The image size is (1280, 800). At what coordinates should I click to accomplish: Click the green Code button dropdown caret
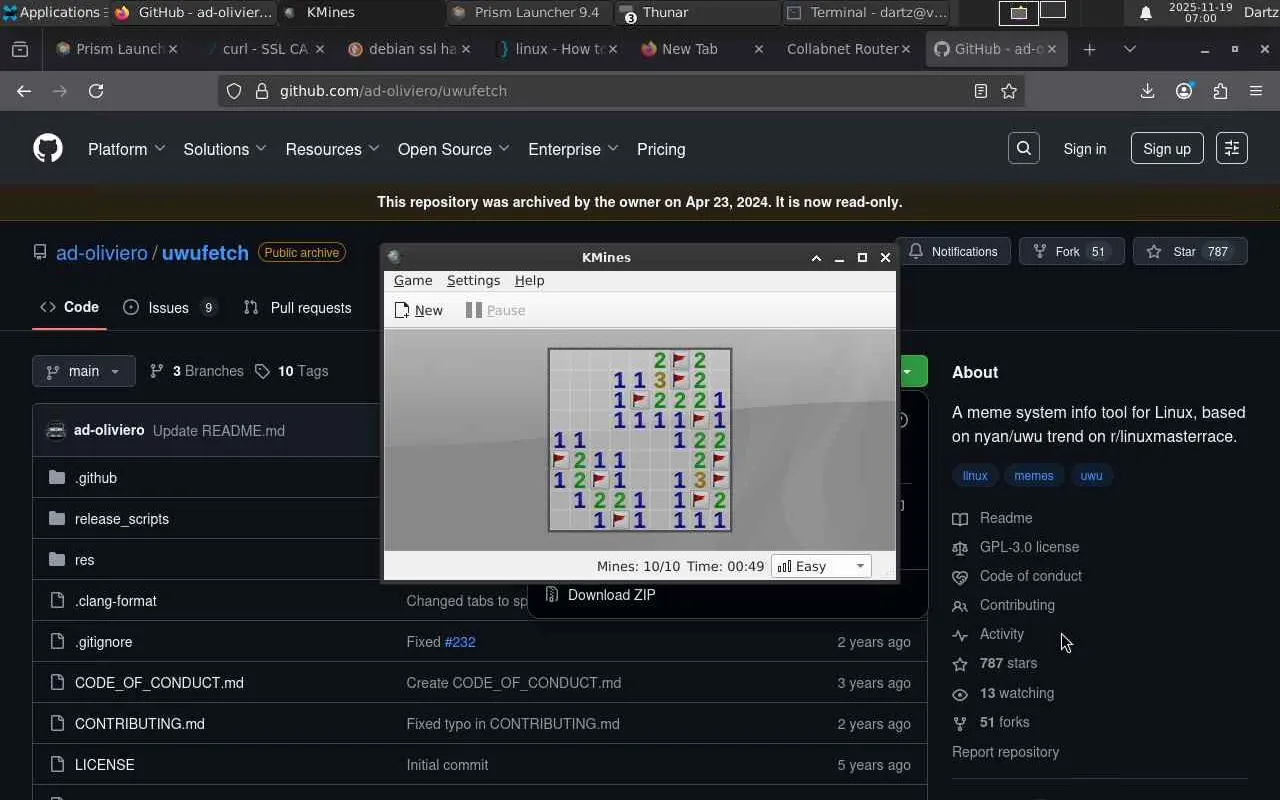(908, 371)
